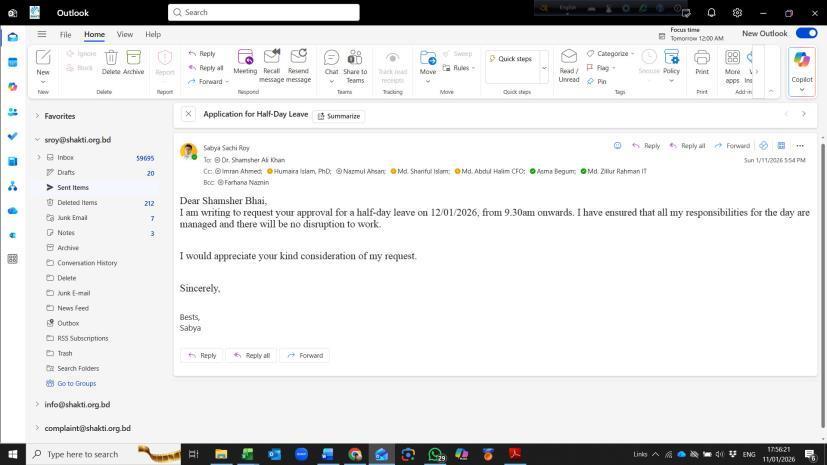Viewport: 827px width, 465px height.
Task: Open the Categorize dropdown
Action: tap(610, 54)
